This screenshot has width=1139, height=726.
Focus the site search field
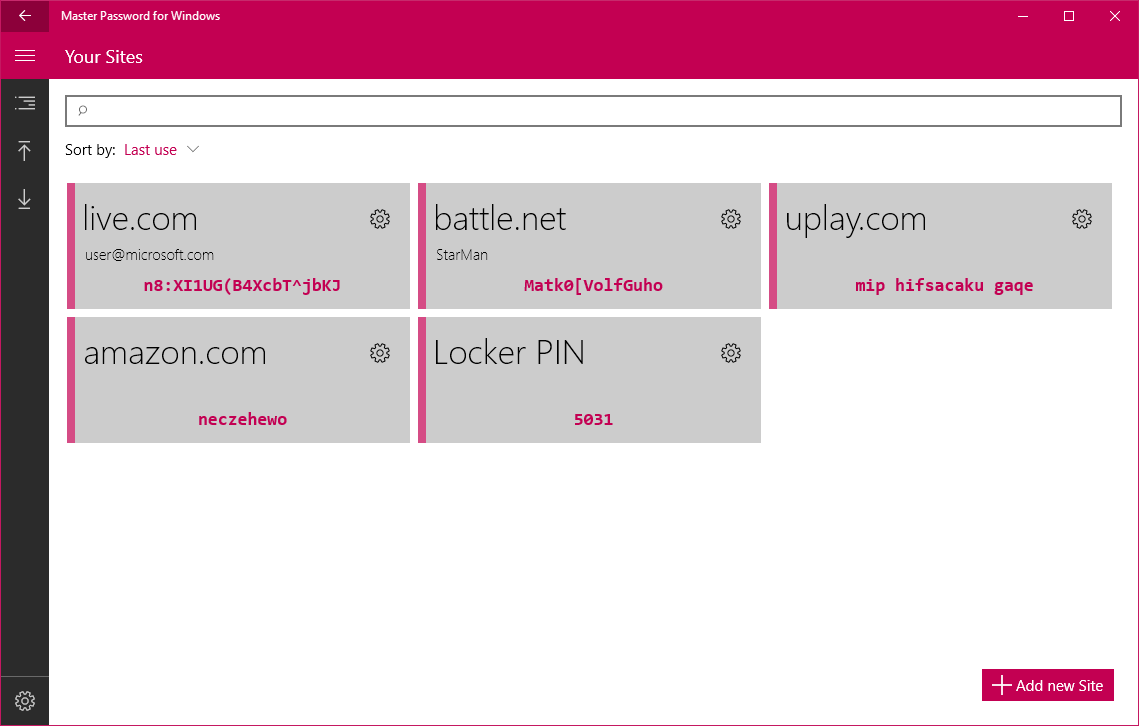pos(593,111)
